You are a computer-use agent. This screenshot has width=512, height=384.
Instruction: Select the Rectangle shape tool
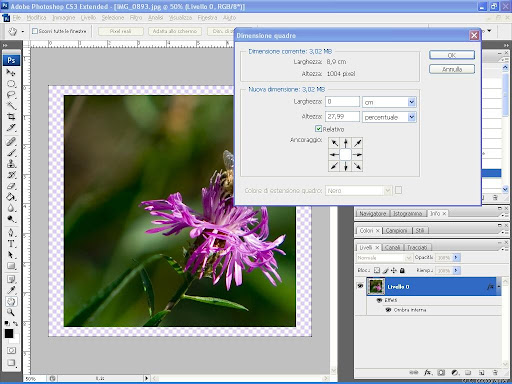click(11, 266)
